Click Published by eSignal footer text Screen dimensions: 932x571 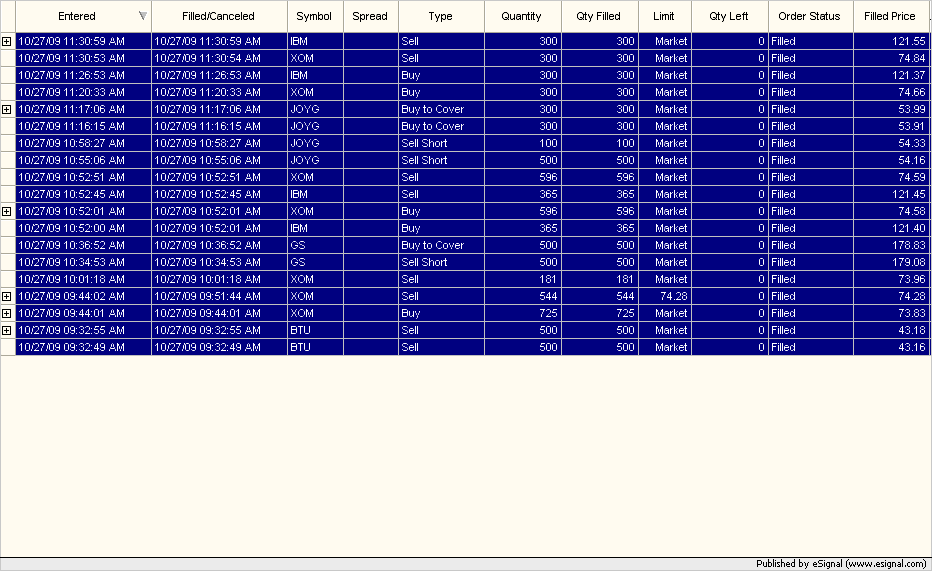click(841, 564)
